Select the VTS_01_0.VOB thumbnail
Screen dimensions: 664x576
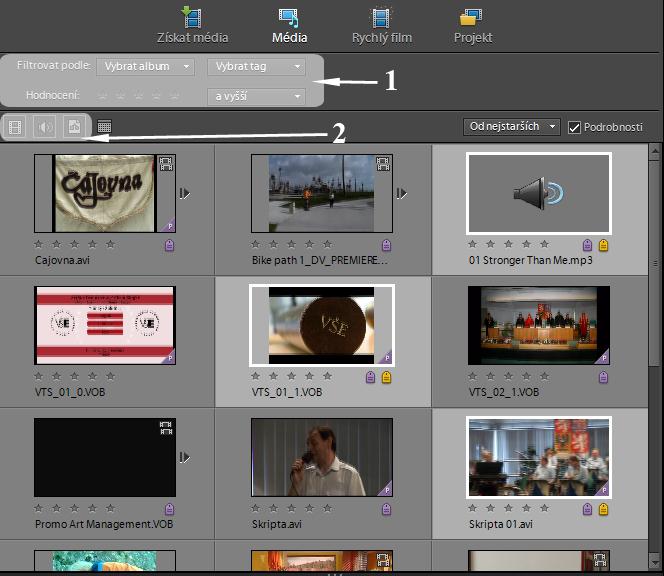tap(105, 325)
